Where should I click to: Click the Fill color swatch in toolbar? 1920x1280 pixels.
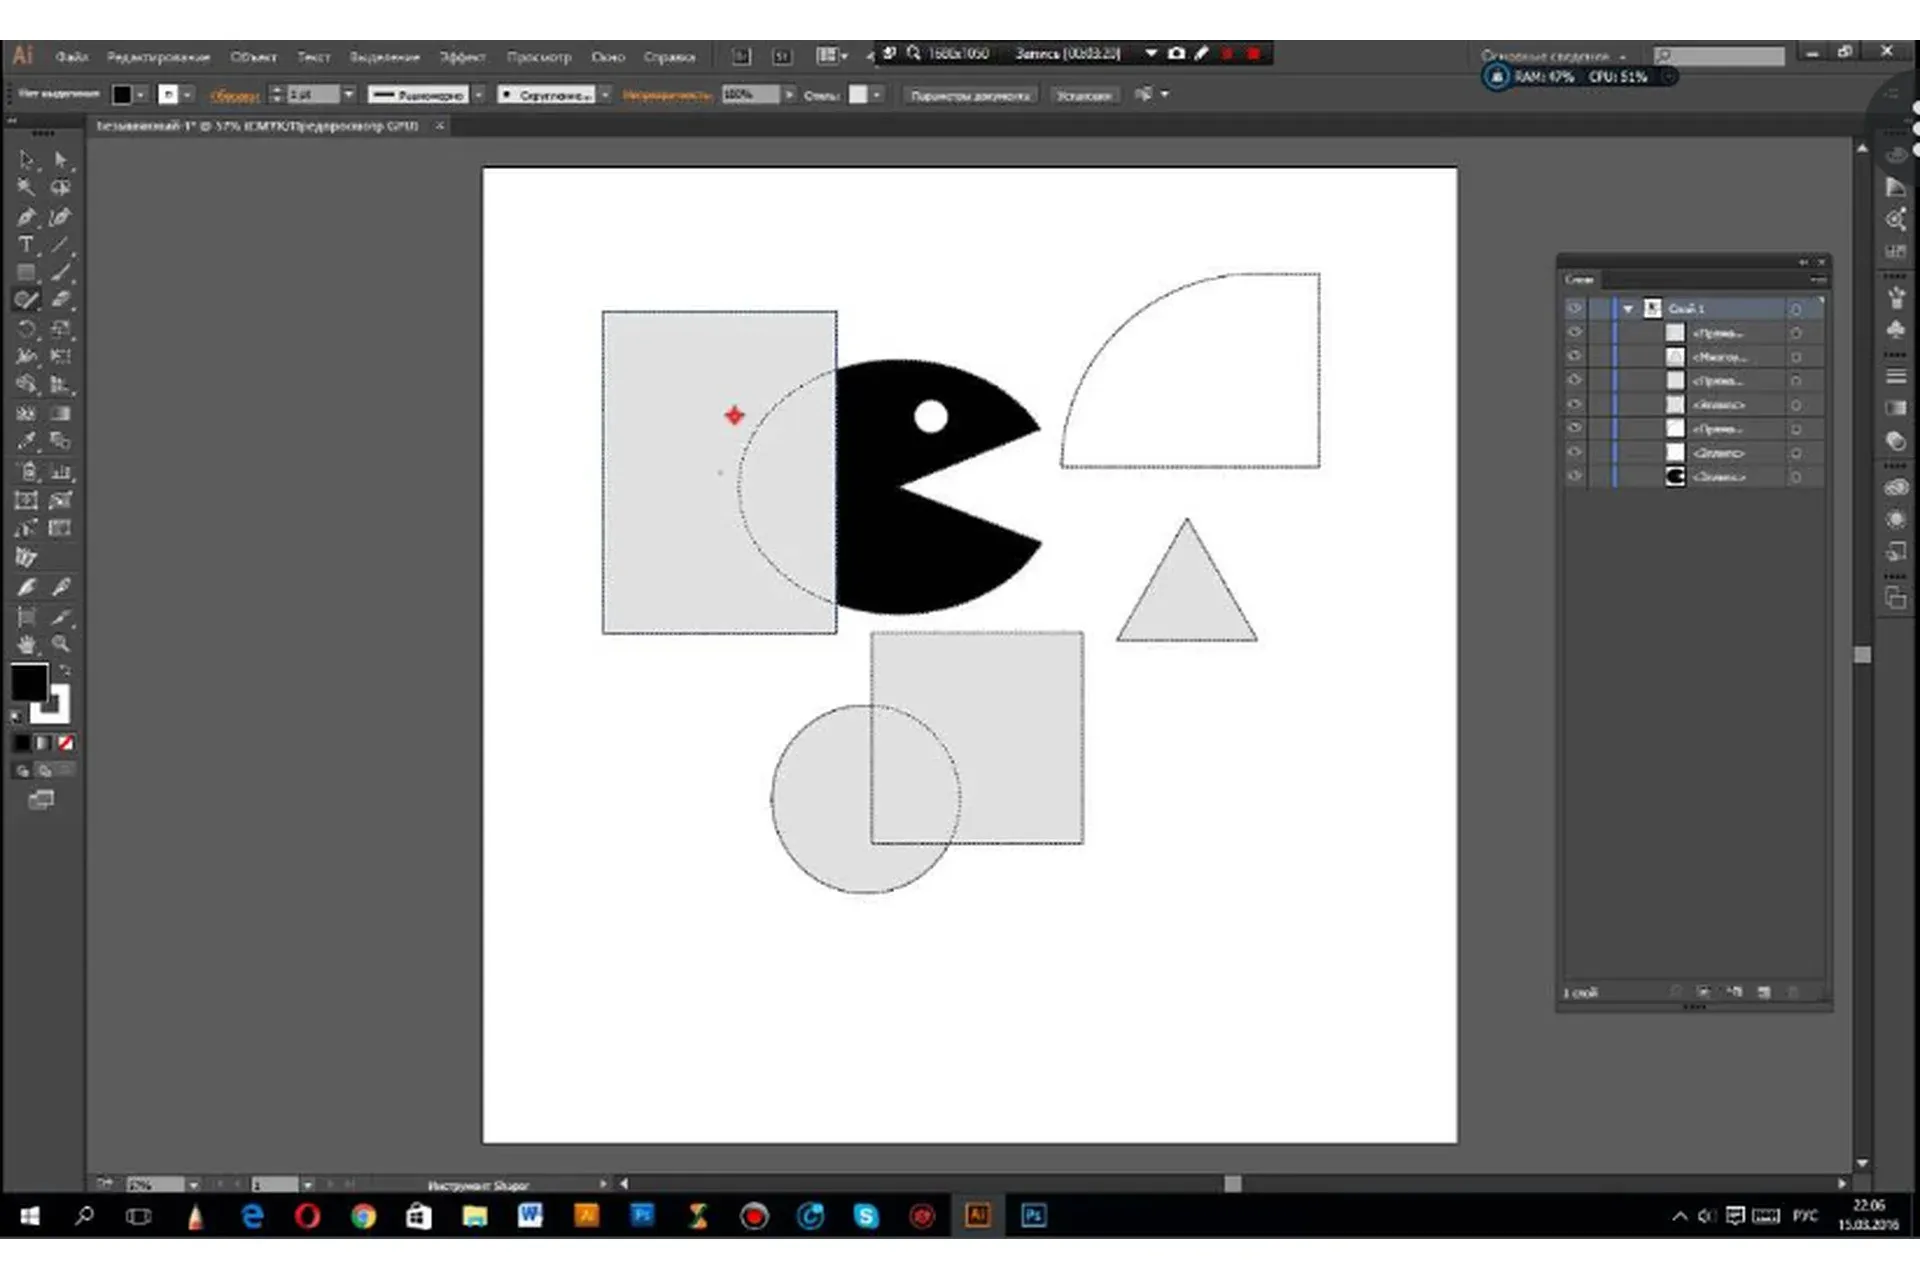[x=29, y=683]
